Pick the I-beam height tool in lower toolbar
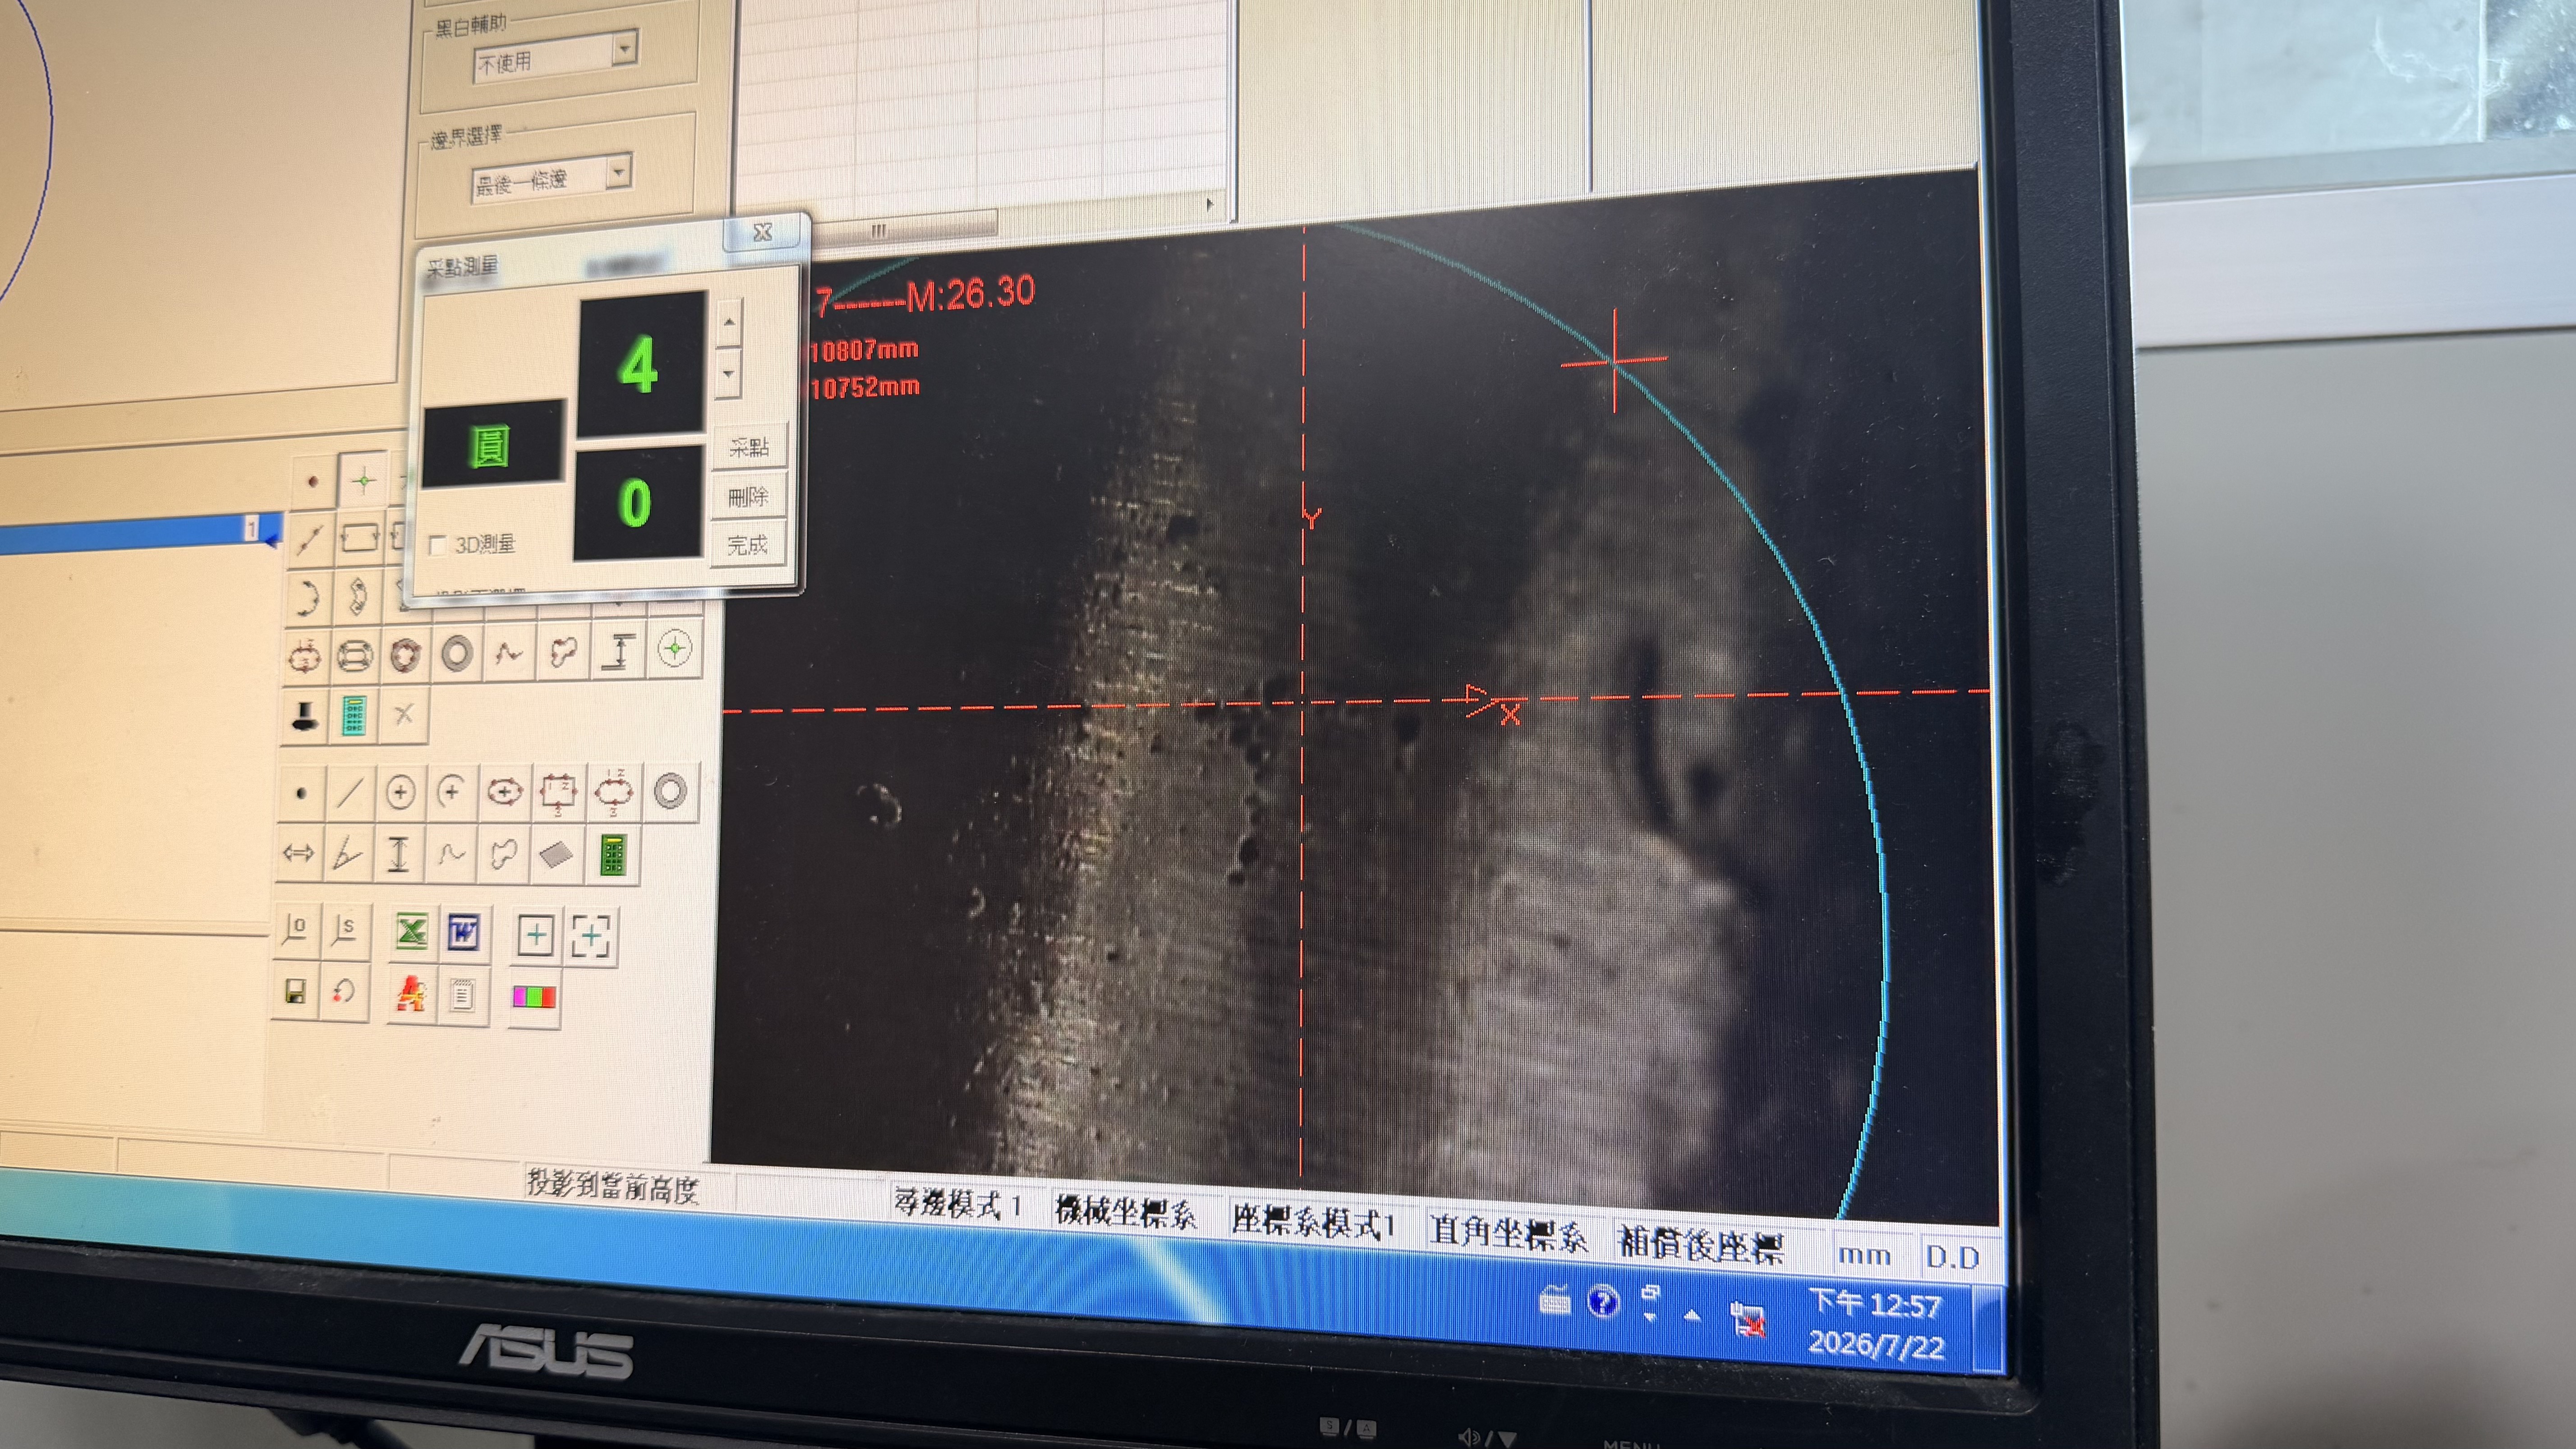Viewport: 2576px width, 1449px height. click(398, 854)
